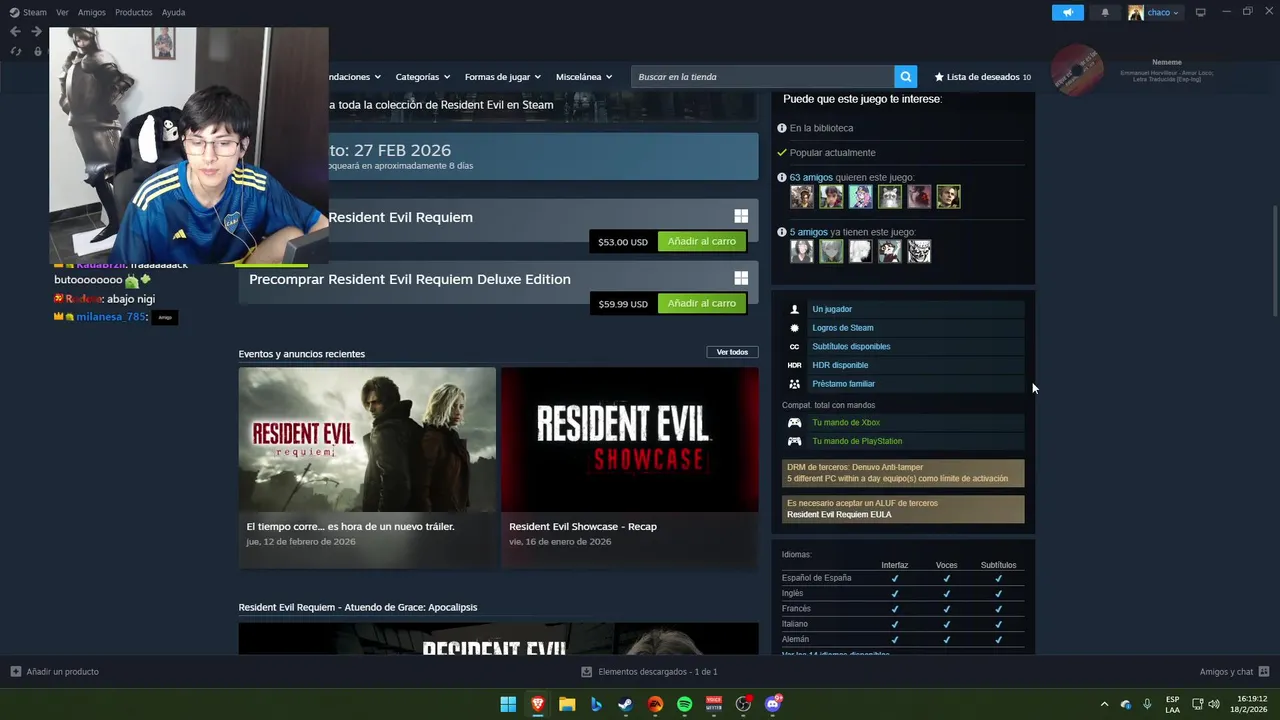Click the ESP LAA language indicator

coord(1172,704)
